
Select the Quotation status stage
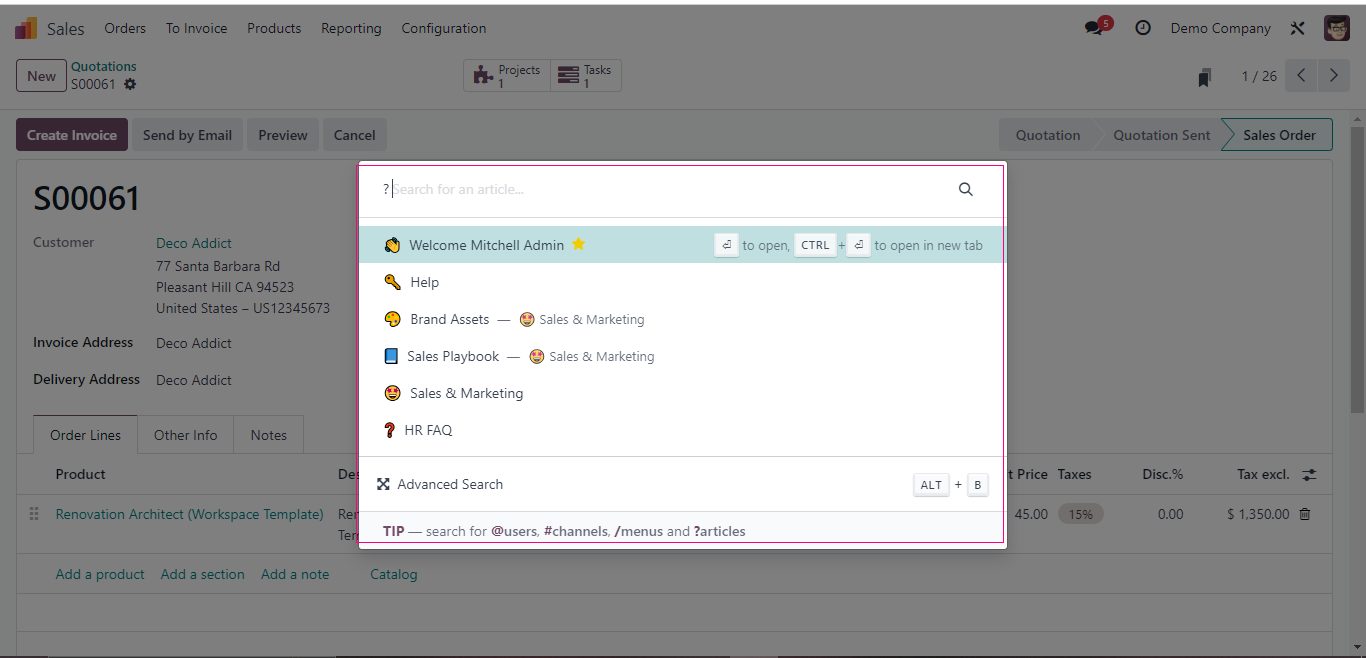pyautogui.click(x=1048, y=135)
